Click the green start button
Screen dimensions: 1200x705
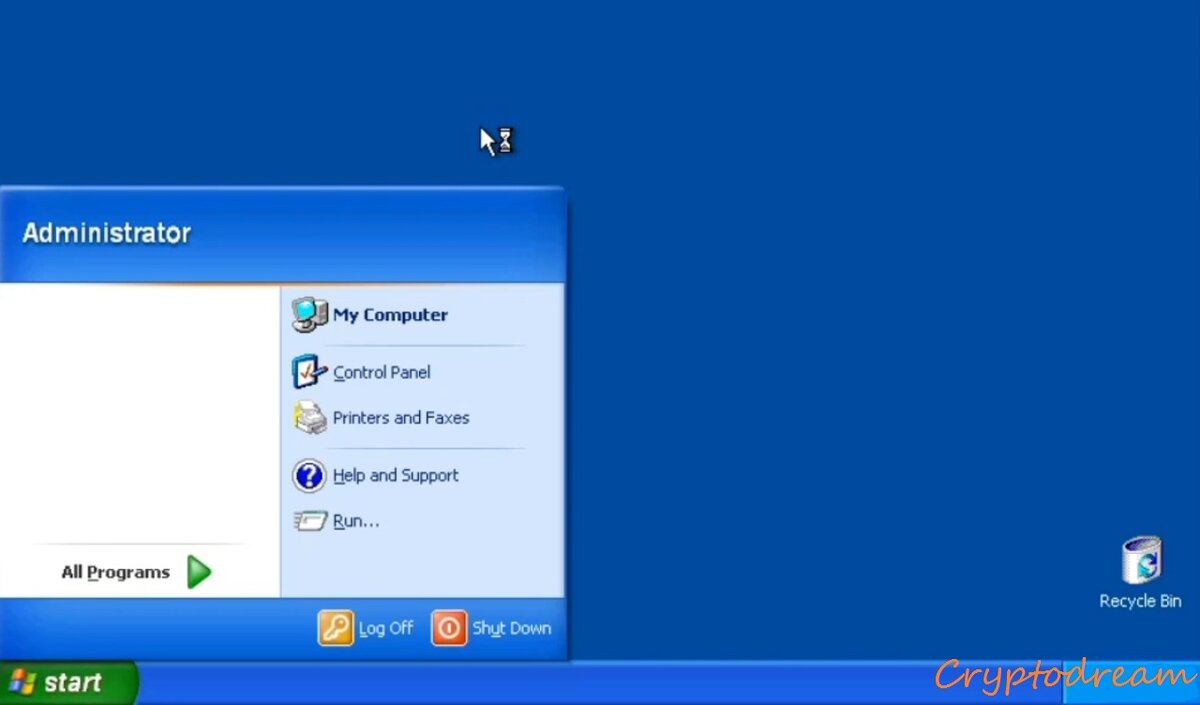coord(68,683)
